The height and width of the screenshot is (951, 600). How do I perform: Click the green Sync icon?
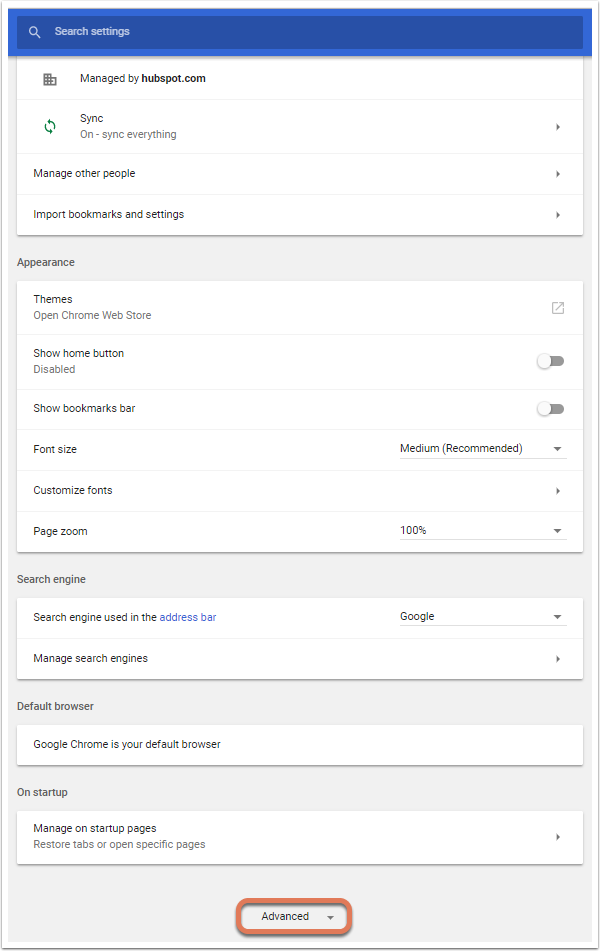pyautogui.click(x=50, y=126)
